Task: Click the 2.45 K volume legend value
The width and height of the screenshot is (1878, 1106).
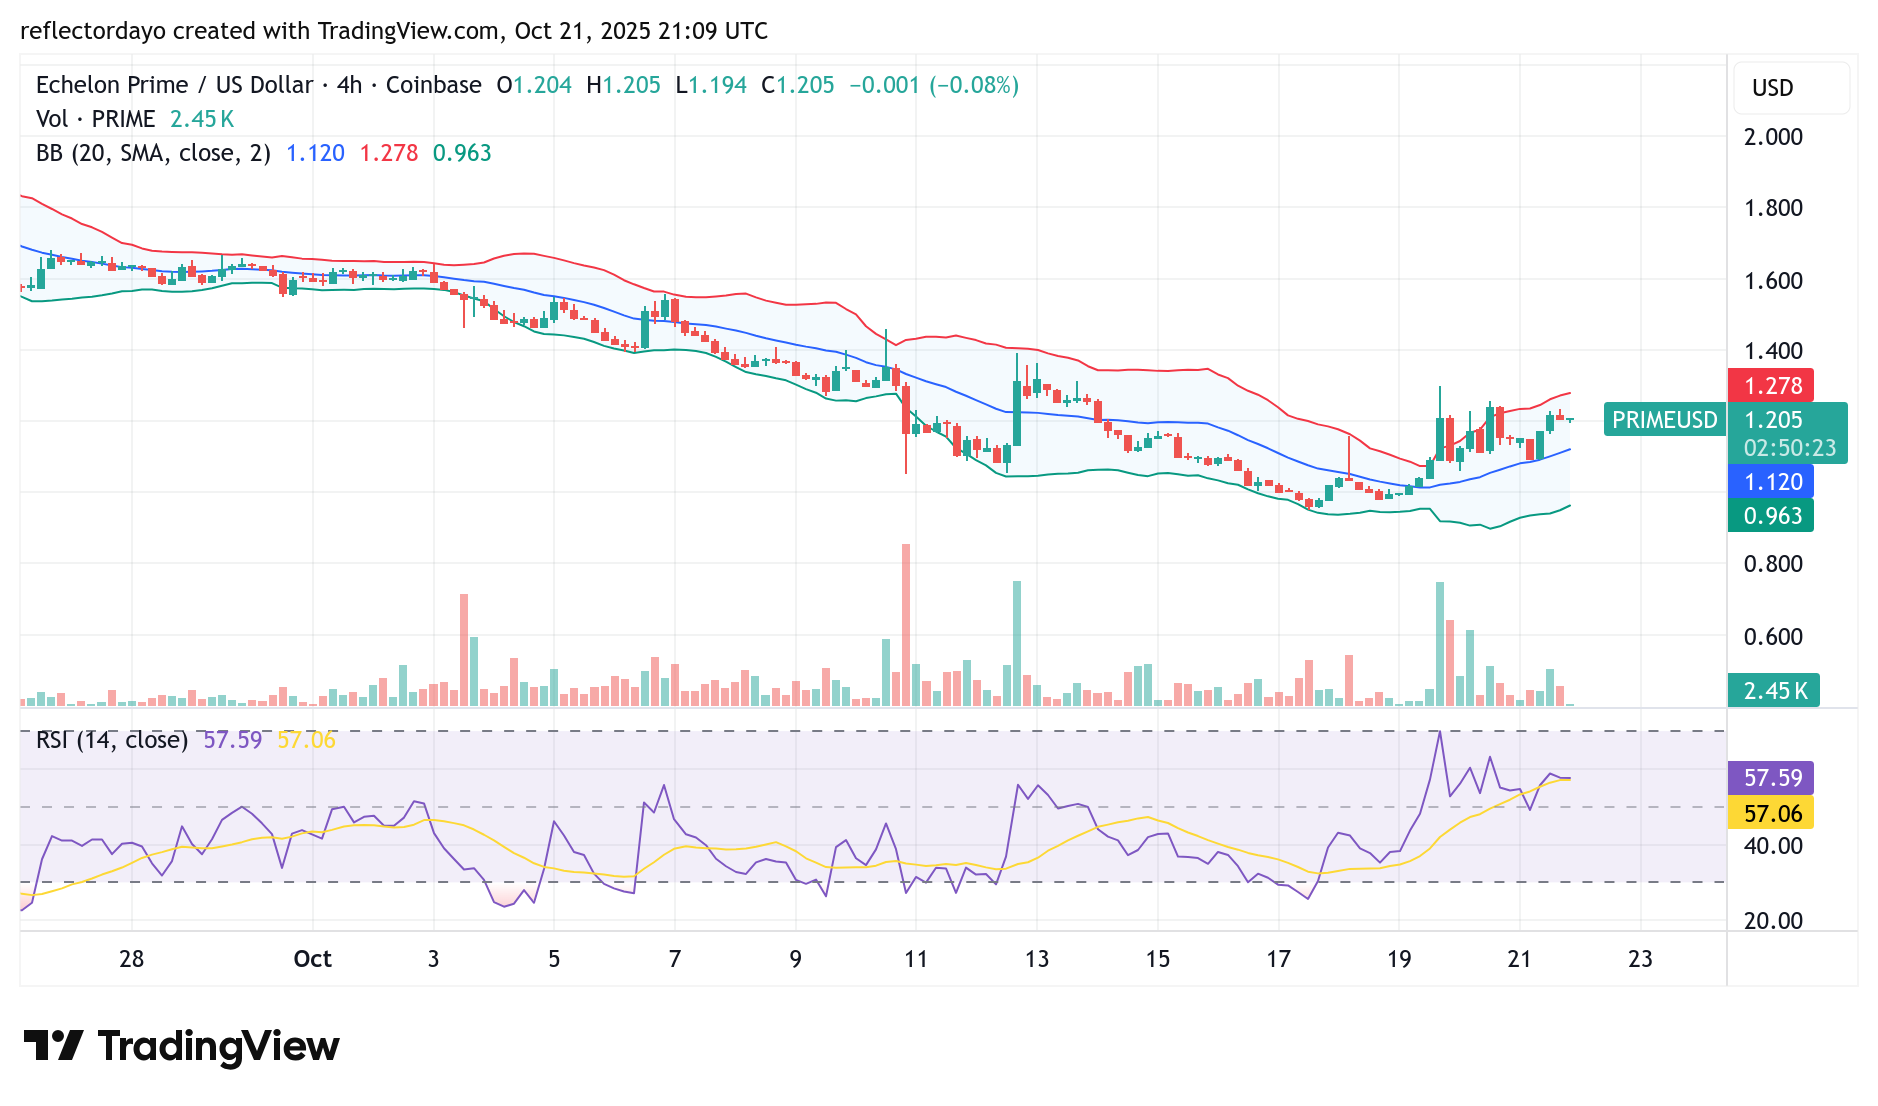Action: point(202,119)
